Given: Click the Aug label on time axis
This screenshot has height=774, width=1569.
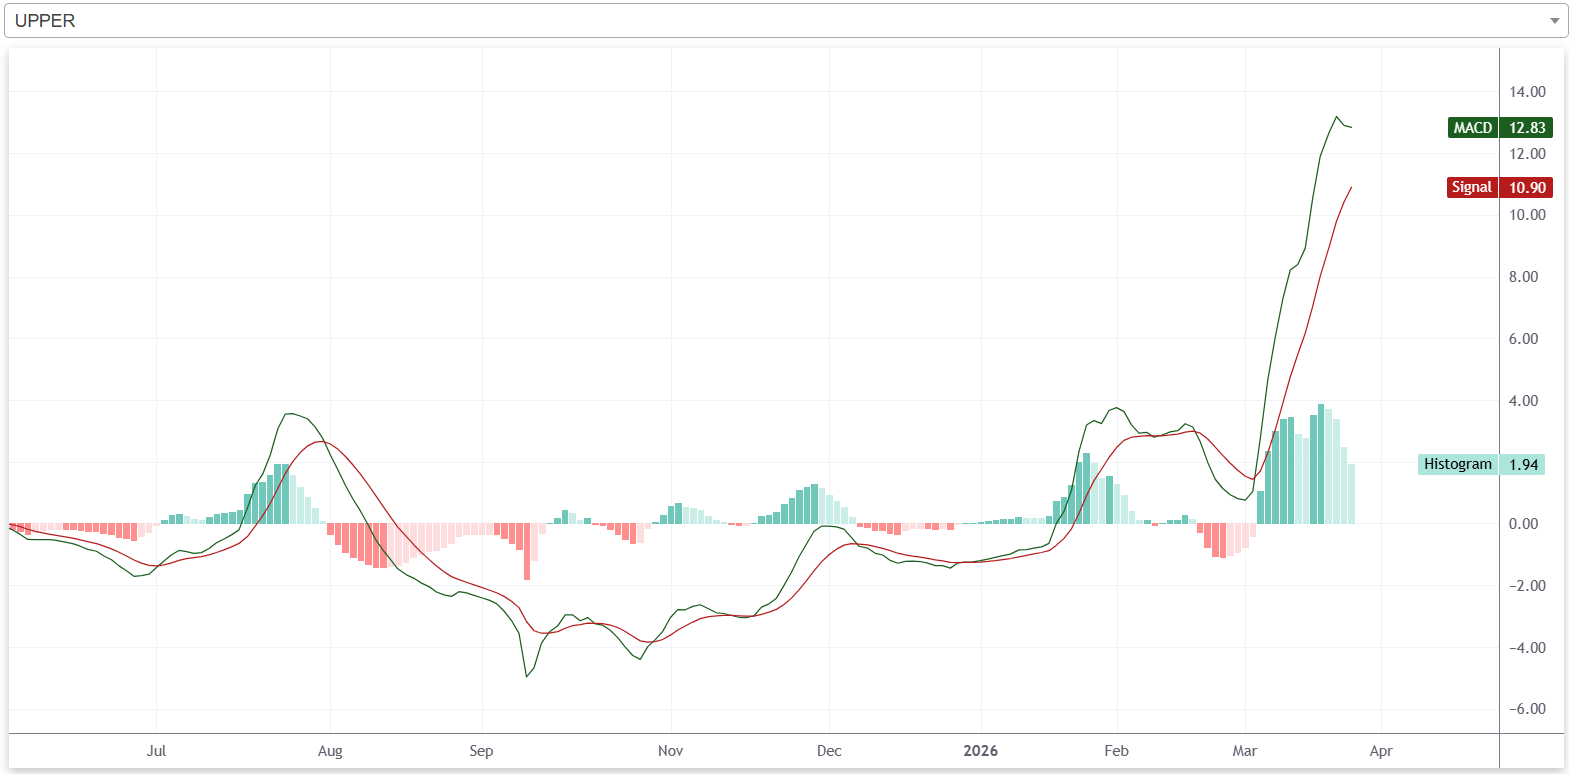Looking at the screenshot, I should tap(330, 751).
